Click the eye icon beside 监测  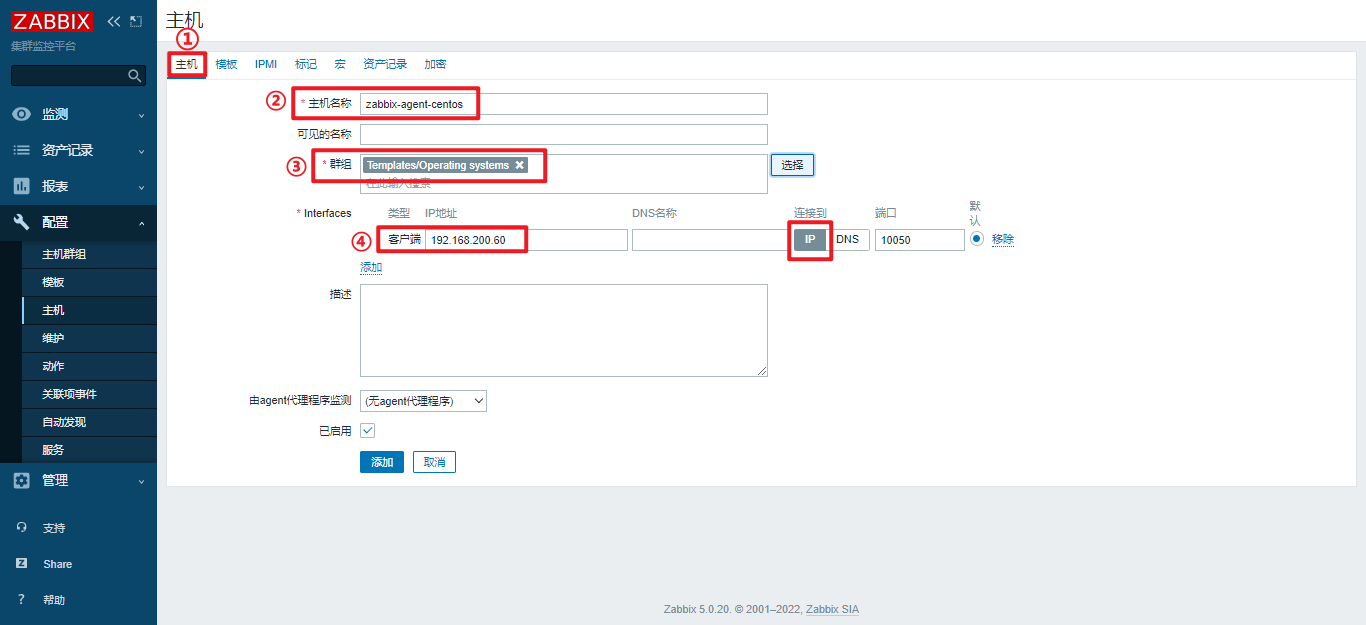click(x=21, y=114)
